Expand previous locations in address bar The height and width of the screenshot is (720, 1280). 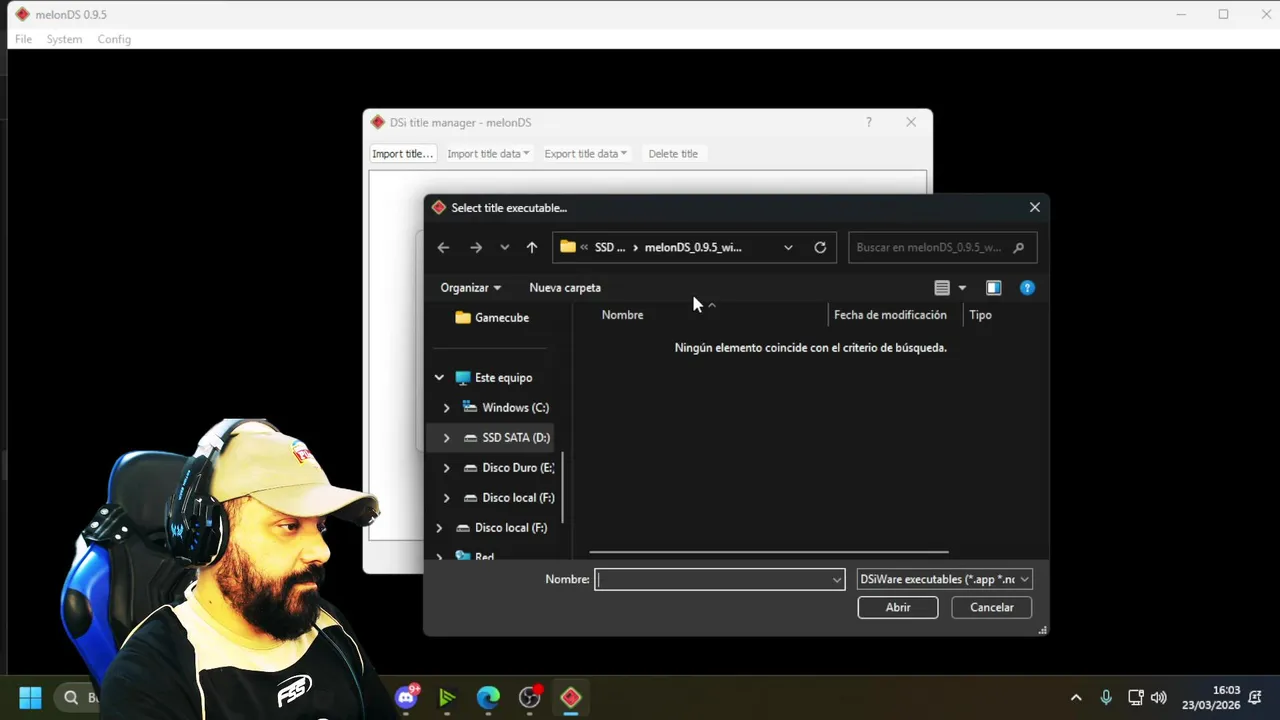coord(788,248)
